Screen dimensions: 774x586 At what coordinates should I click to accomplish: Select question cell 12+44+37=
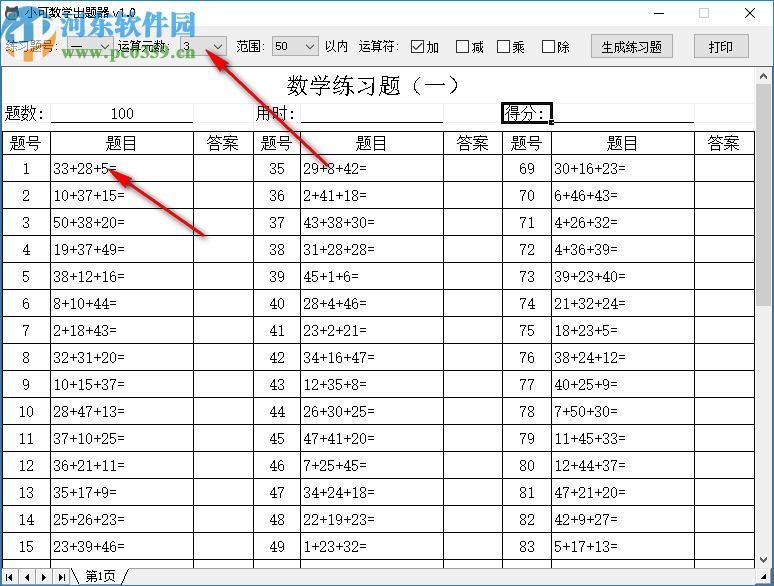click(623, 465)
